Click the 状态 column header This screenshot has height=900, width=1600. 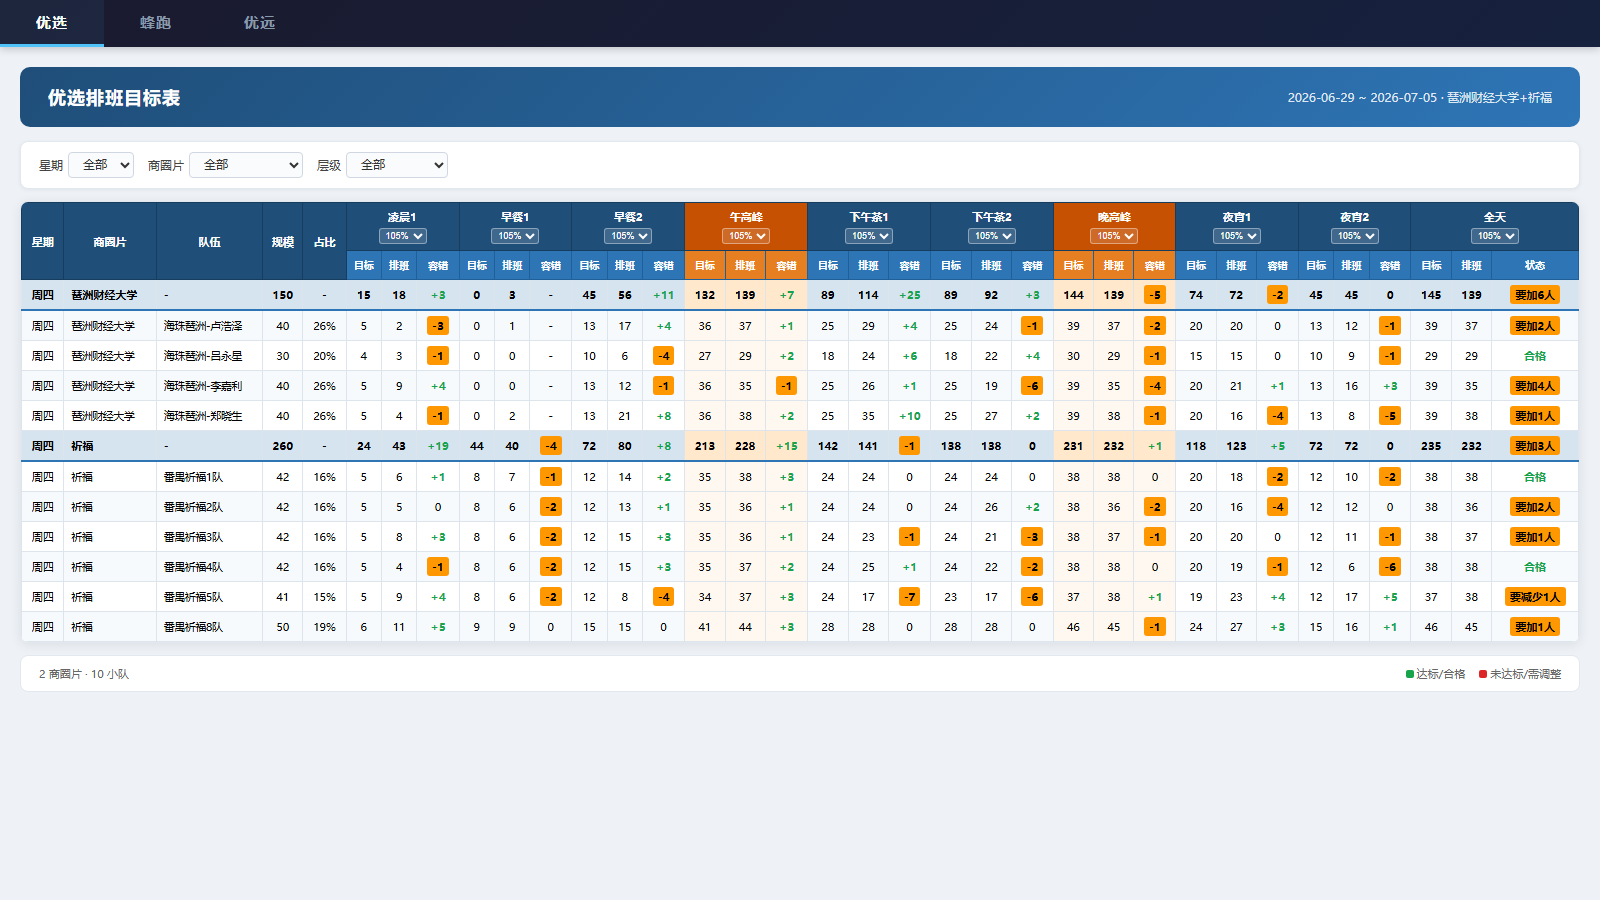point(1535,266)
